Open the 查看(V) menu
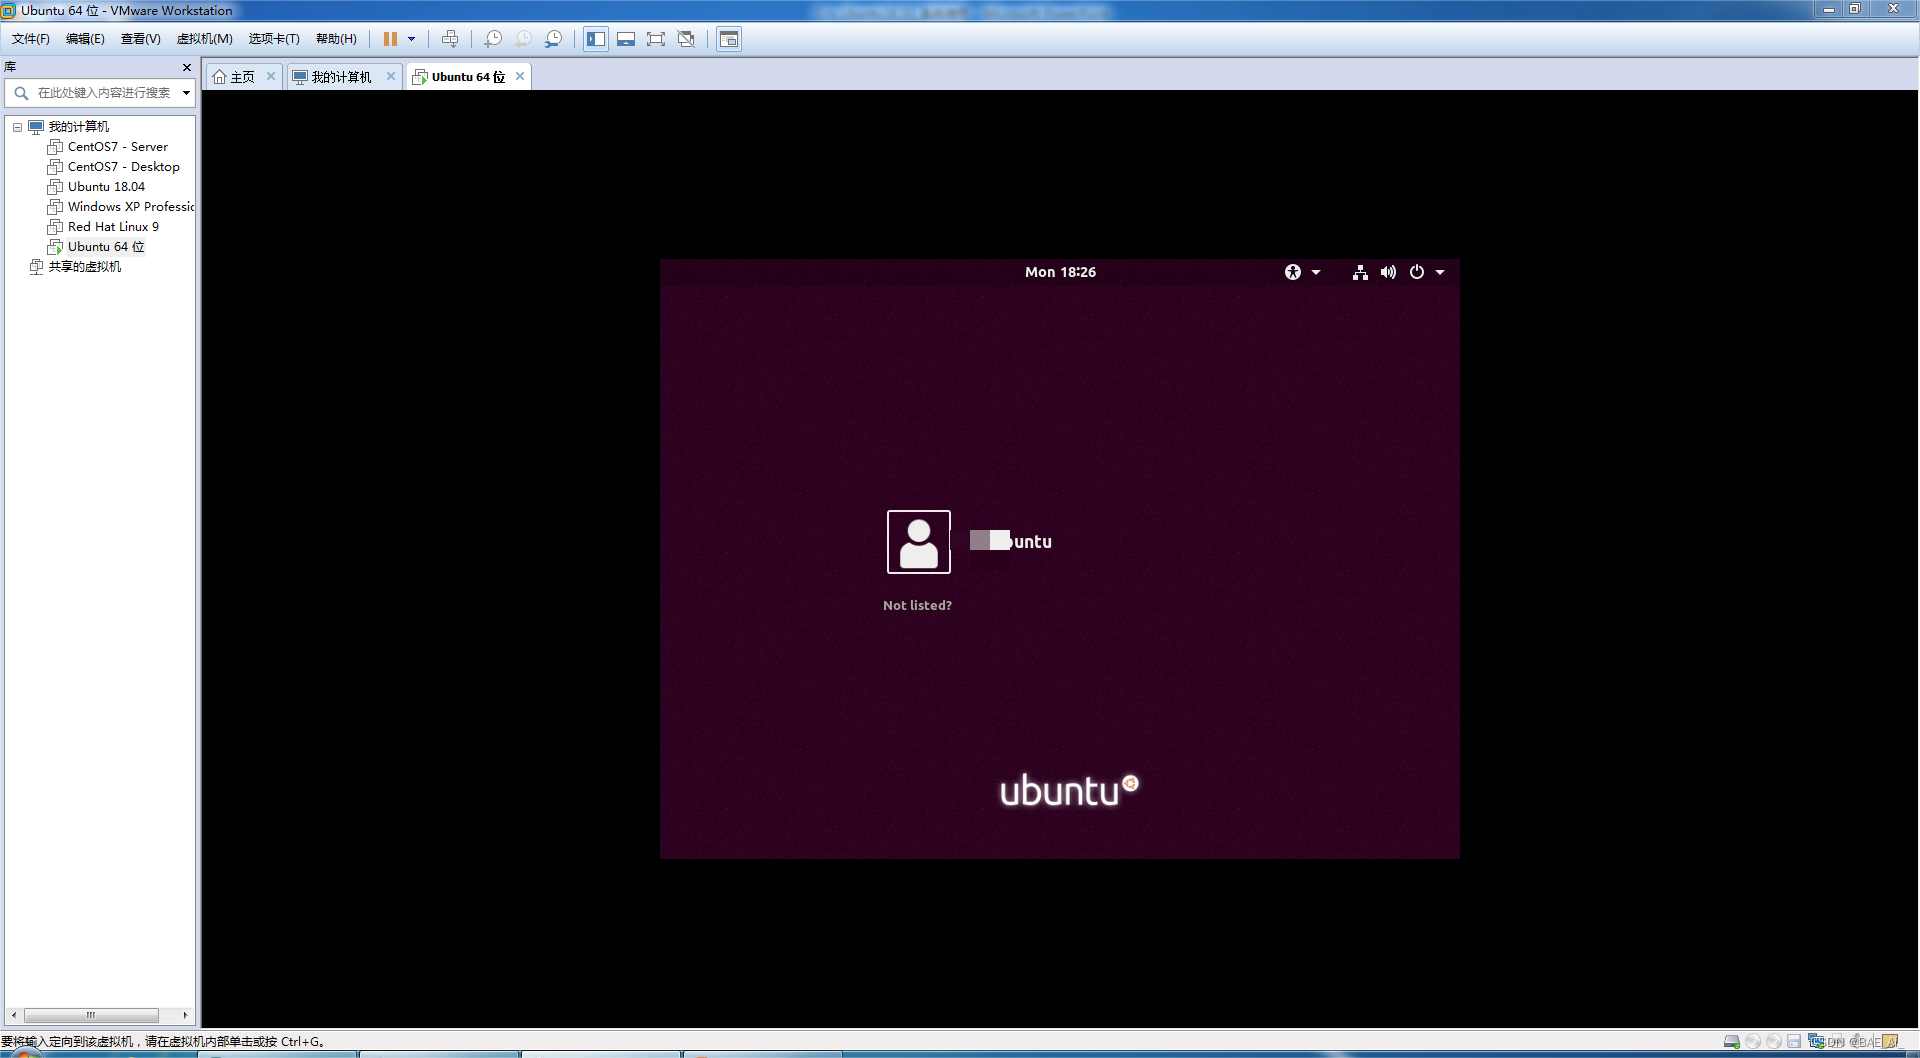Viewport: 1920px width, 1058px height. 141,39
